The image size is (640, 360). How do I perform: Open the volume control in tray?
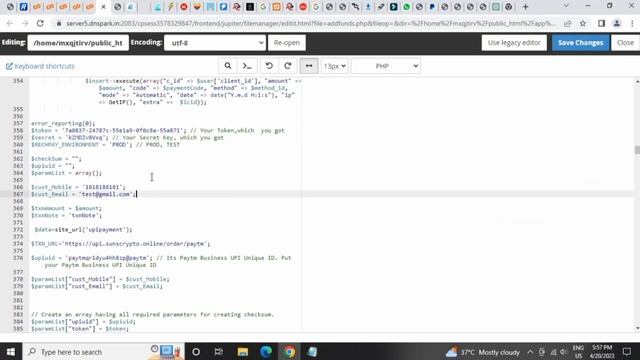click(x=564, y=352)
